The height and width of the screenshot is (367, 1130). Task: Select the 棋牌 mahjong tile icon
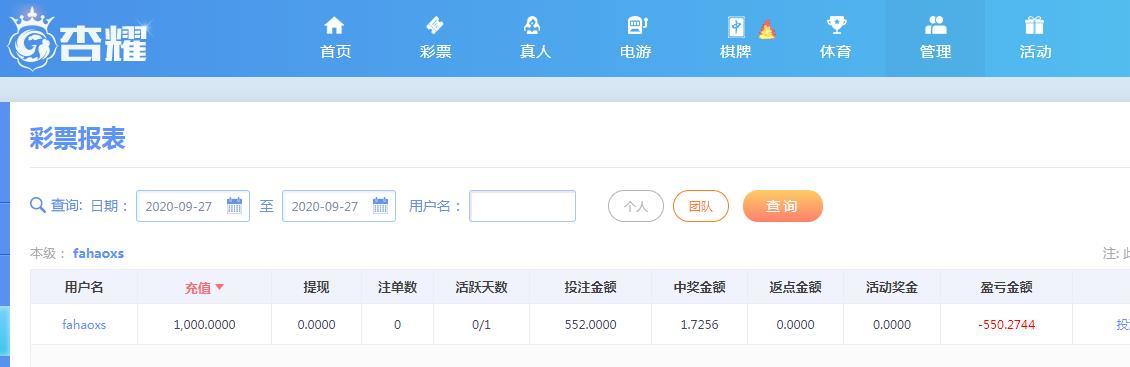[x=736, y=27]
